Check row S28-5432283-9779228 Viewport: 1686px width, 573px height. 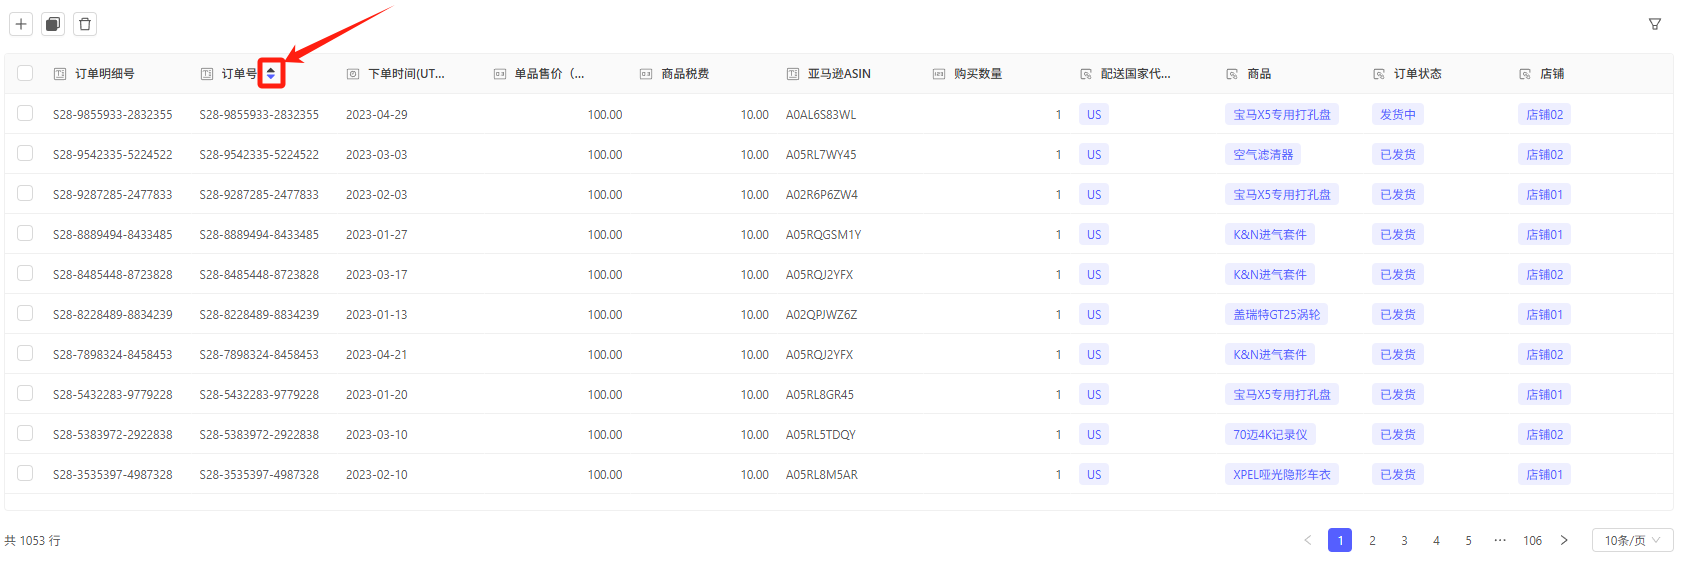pyautogui.click(x=25, y=393)
